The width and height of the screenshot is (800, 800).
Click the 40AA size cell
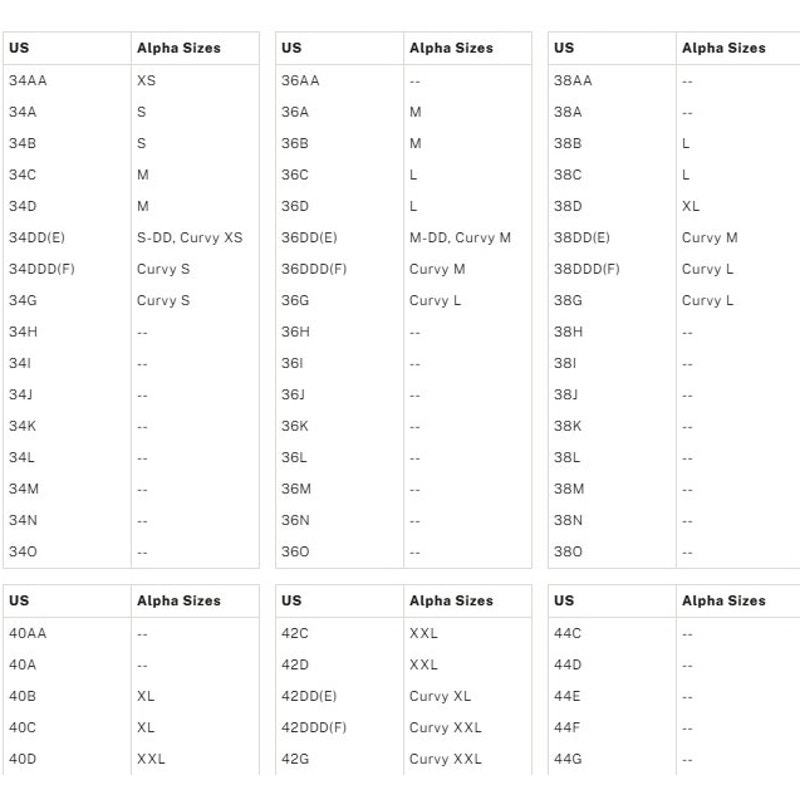click(28, 633)
